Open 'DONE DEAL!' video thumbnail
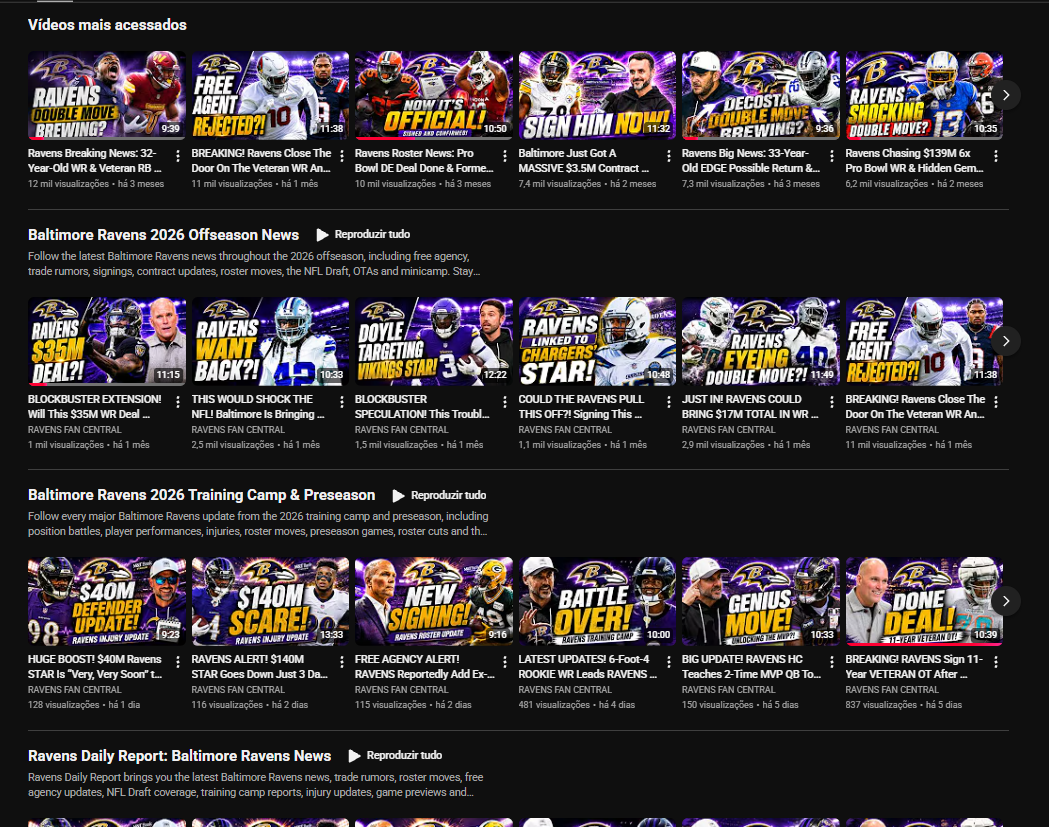The image size is (1049, 827). point(924,602)
